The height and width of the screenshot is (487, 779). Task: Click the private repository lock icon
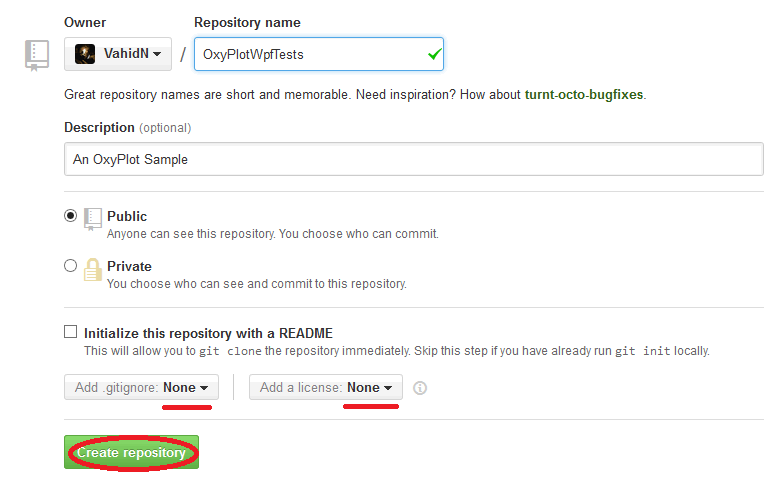93,270
